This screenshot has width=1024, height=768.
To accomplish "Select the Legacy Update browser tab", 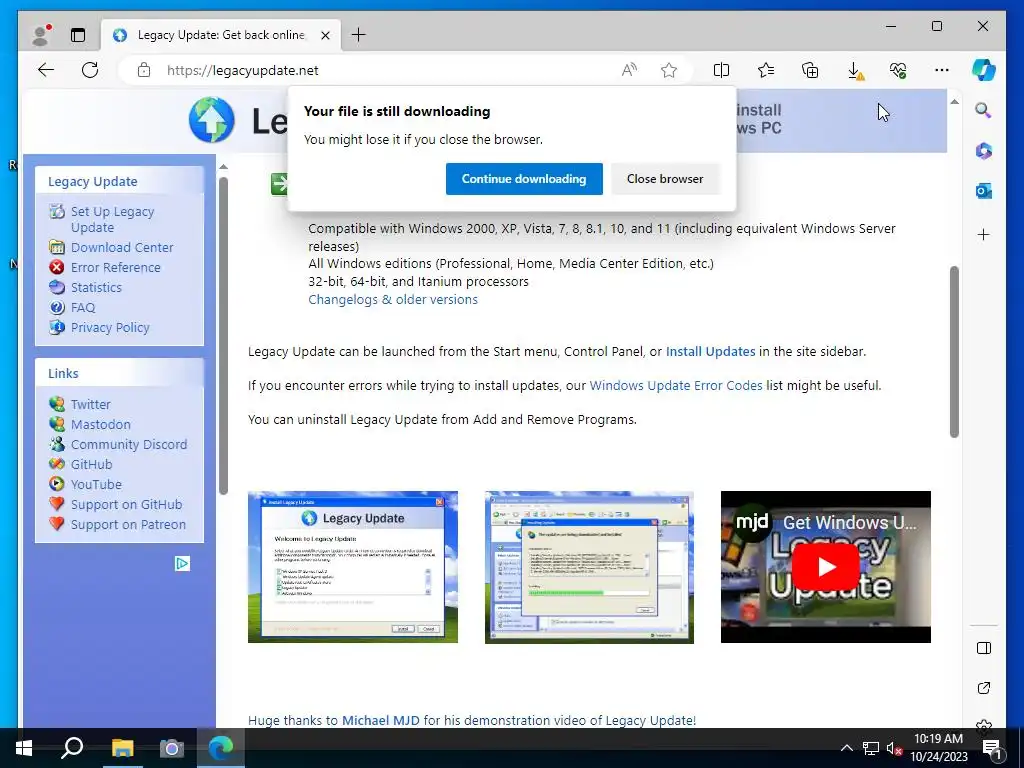I will 221,35.
